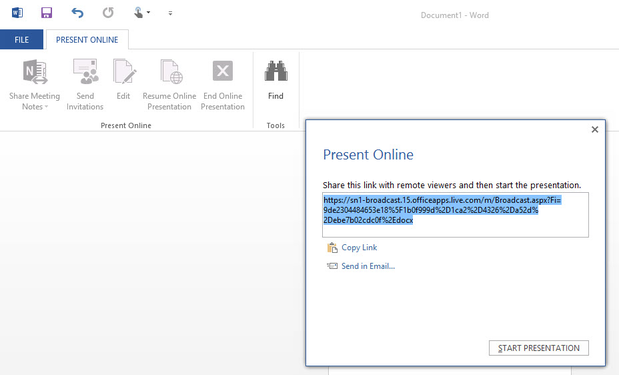Click the 'Present Online' ribbon group label
Image resolution: width=619 pixels, height=375 pixels.
pos(126,125)
